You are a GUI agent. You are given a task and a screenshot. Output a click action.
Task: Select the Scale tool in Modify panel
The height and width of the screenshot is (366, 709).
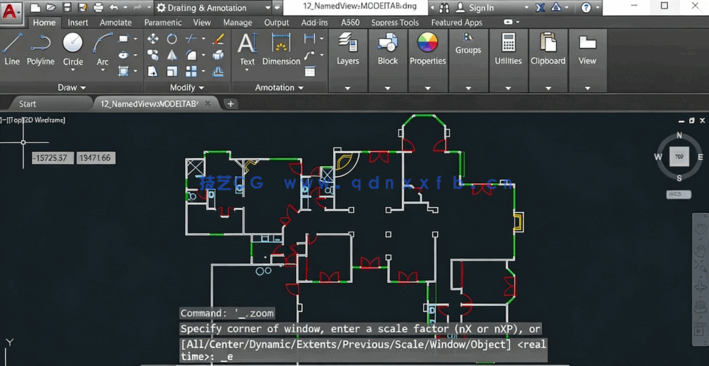[172, 71]
